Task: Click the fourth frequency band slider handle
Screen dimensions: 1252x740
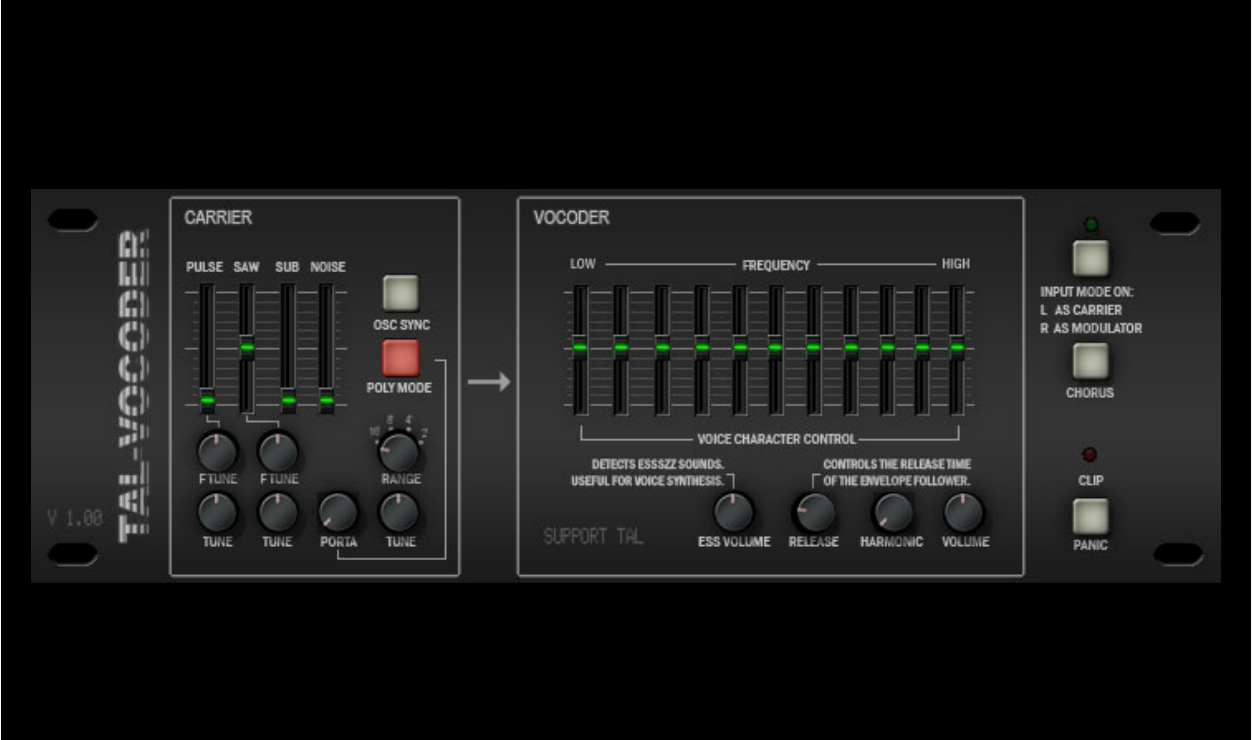Action: click(701, 348)
